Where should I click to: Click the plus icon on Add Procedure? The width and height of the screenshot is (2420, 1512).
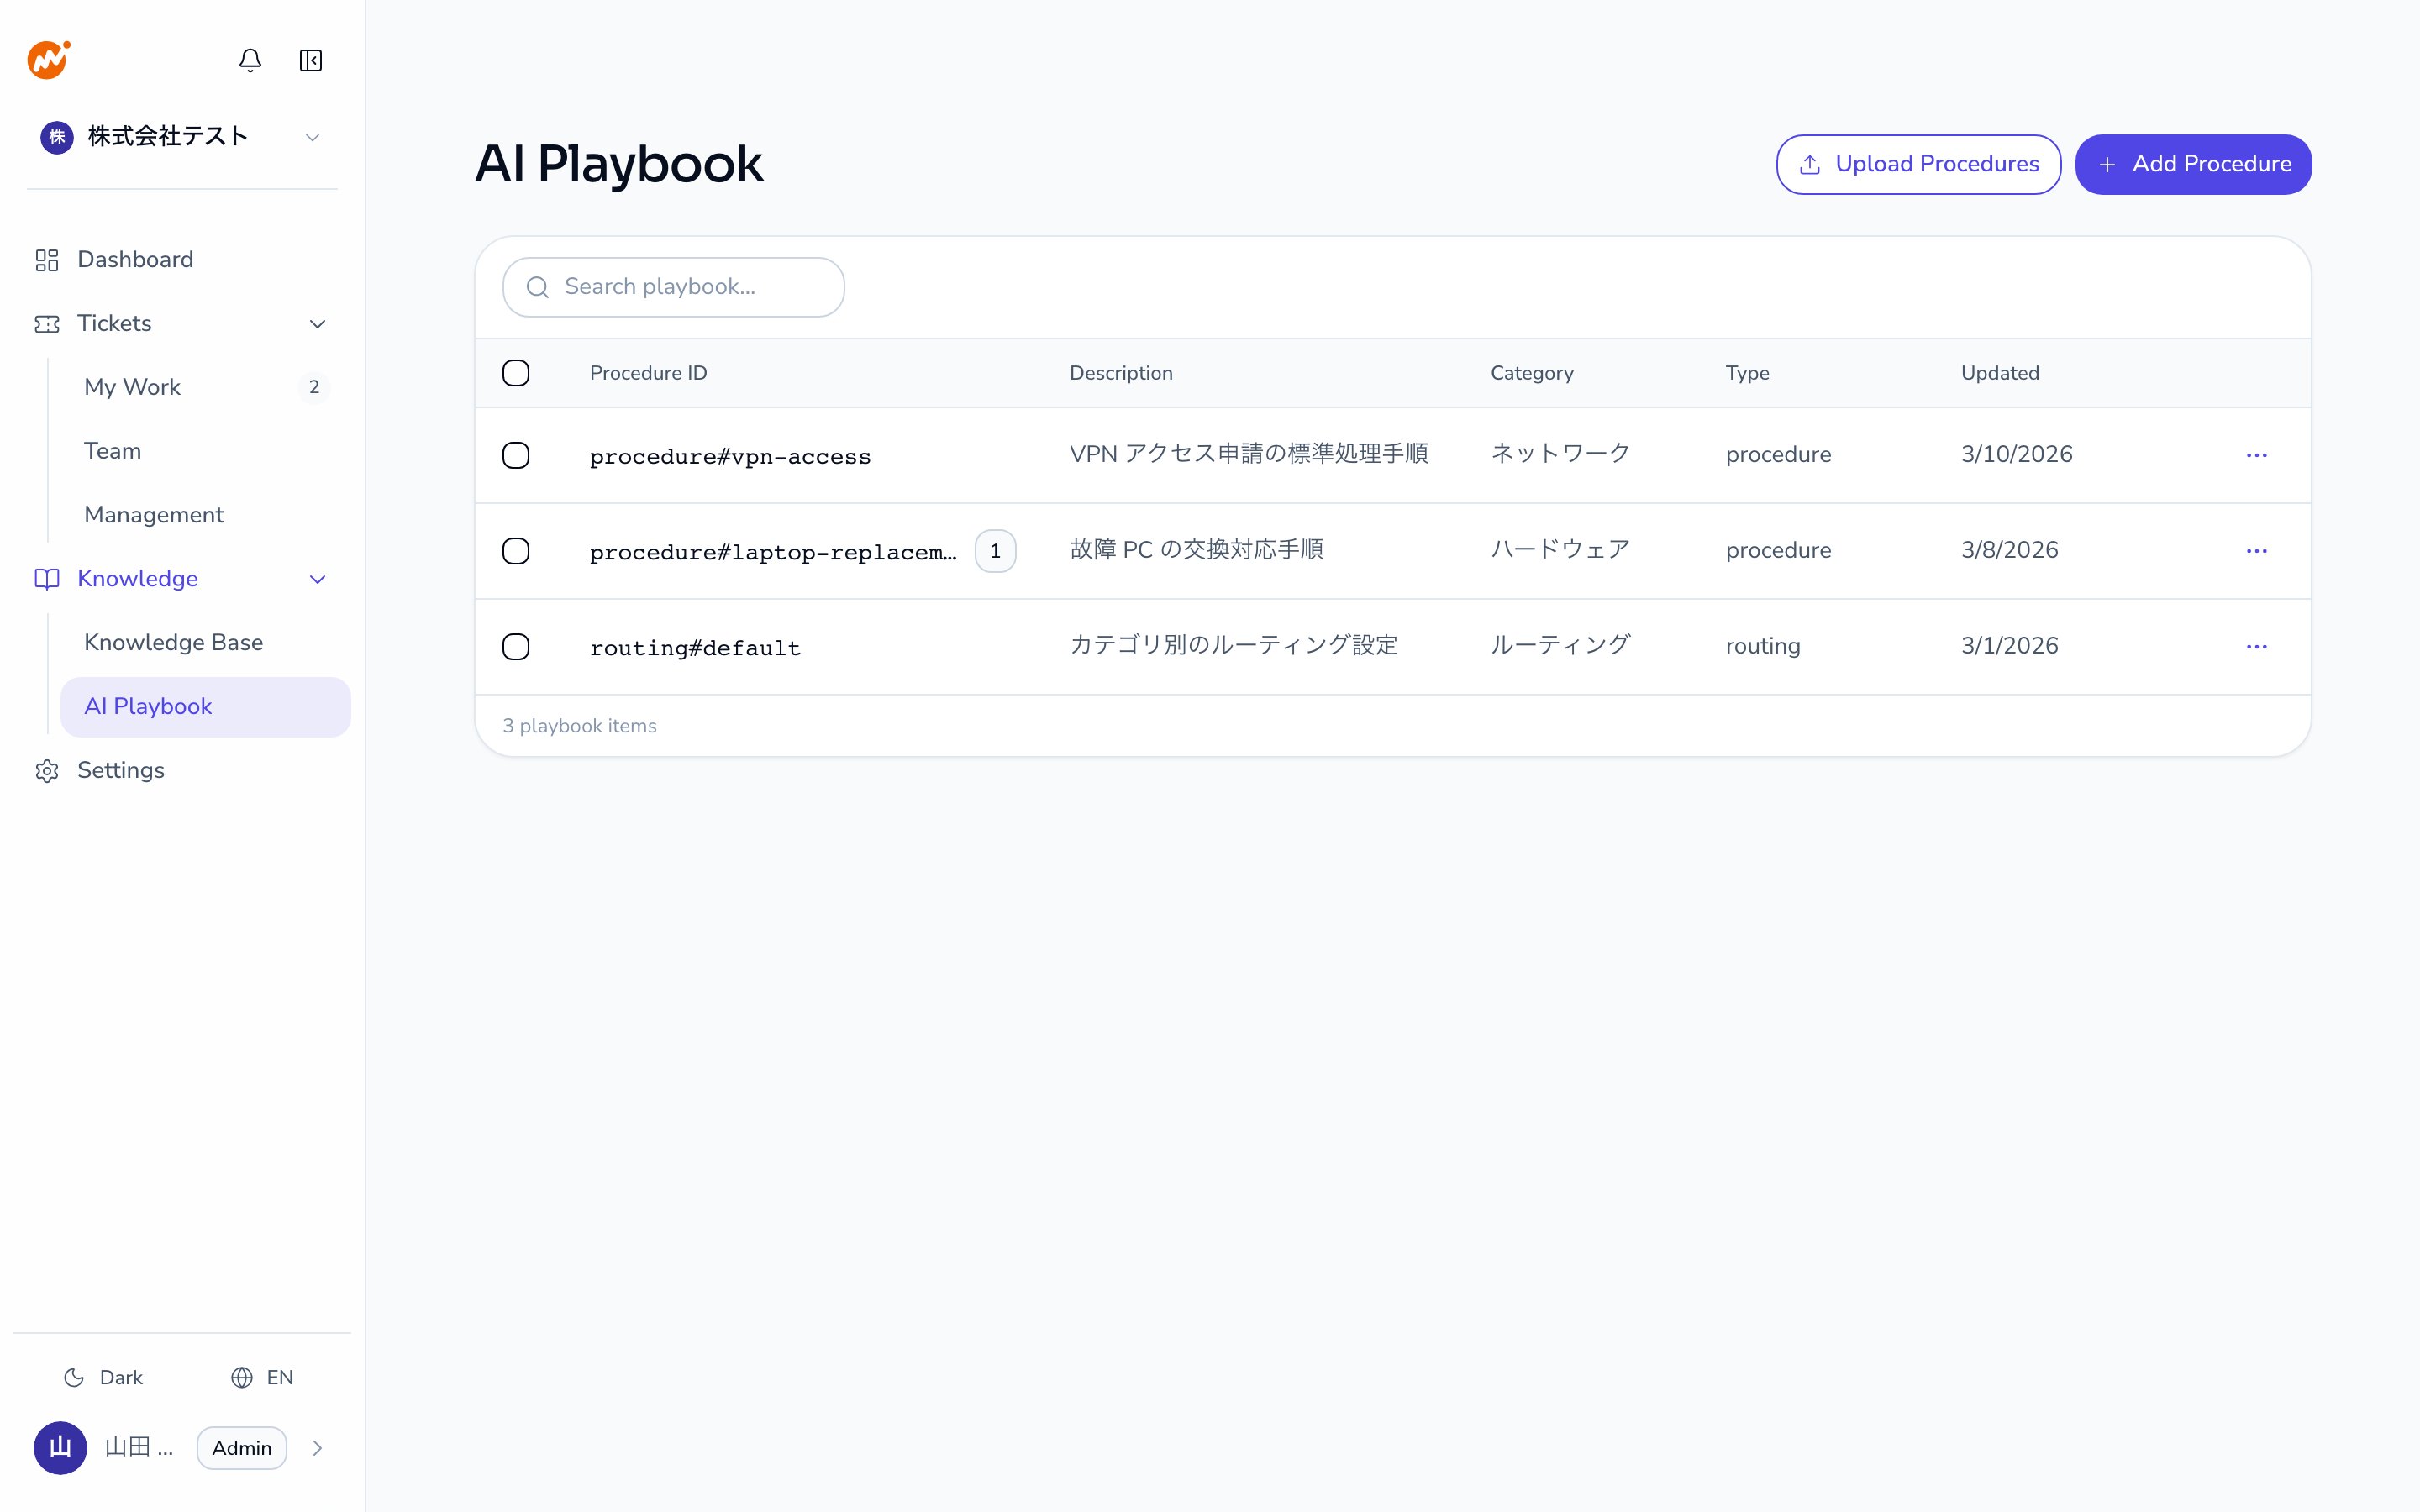[2107, 165]
